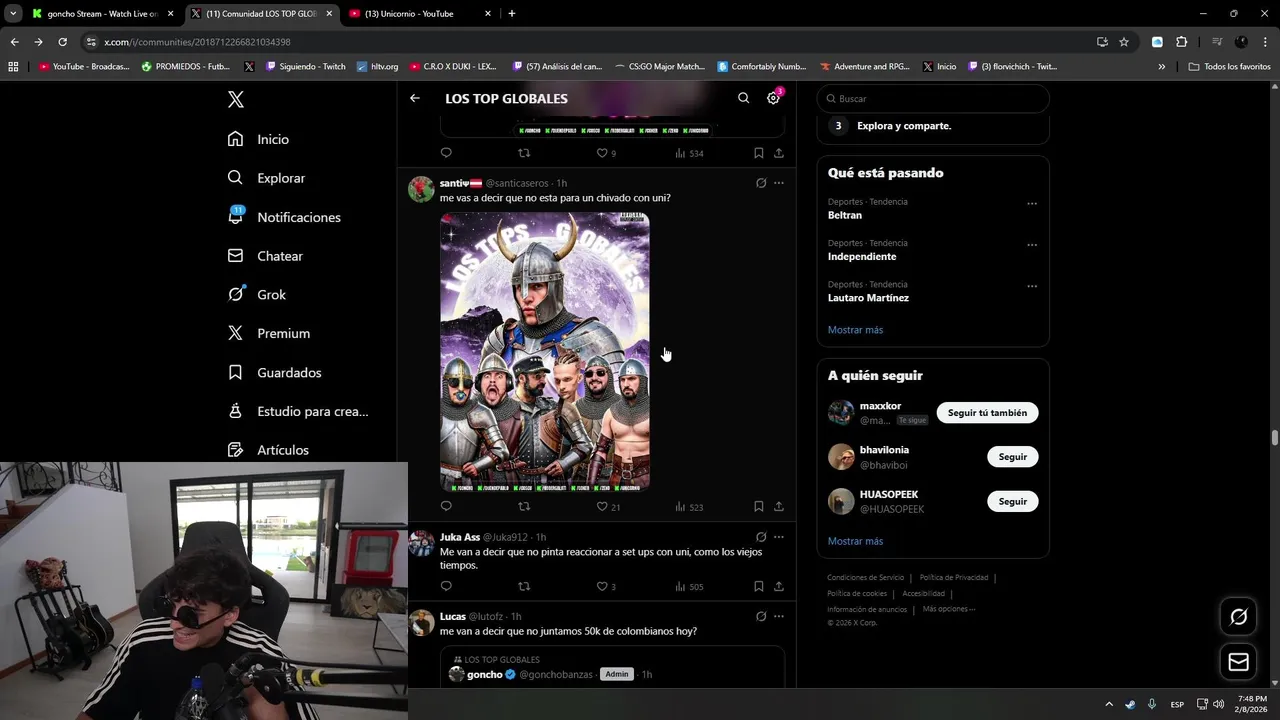Open quoted goncho post in Lucas tweet

(x=612, y=668)
